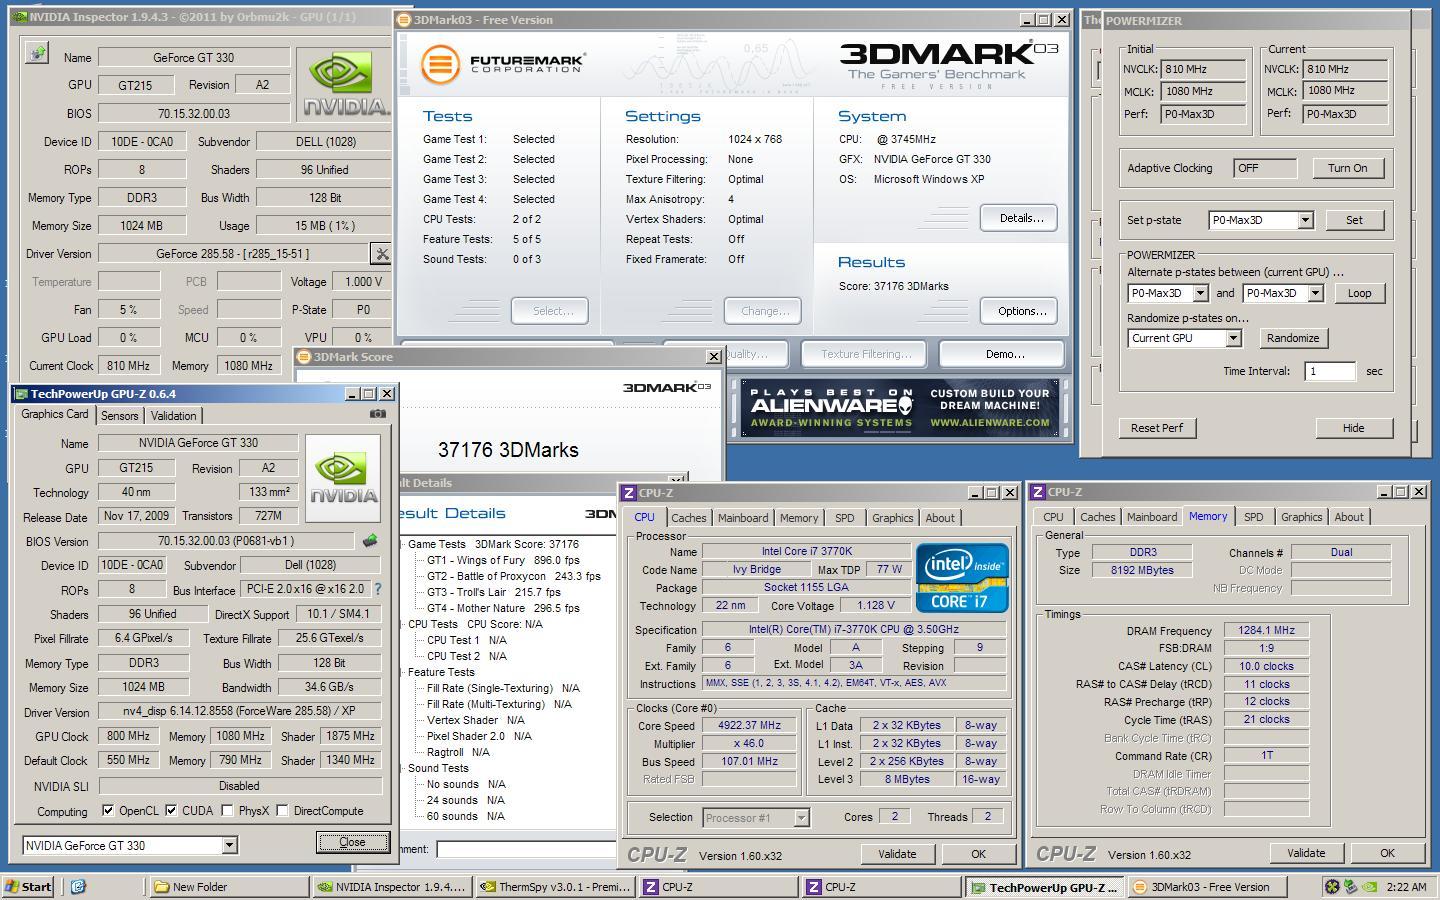Click the Set button next to p-state

click(x=1353, y=220)
